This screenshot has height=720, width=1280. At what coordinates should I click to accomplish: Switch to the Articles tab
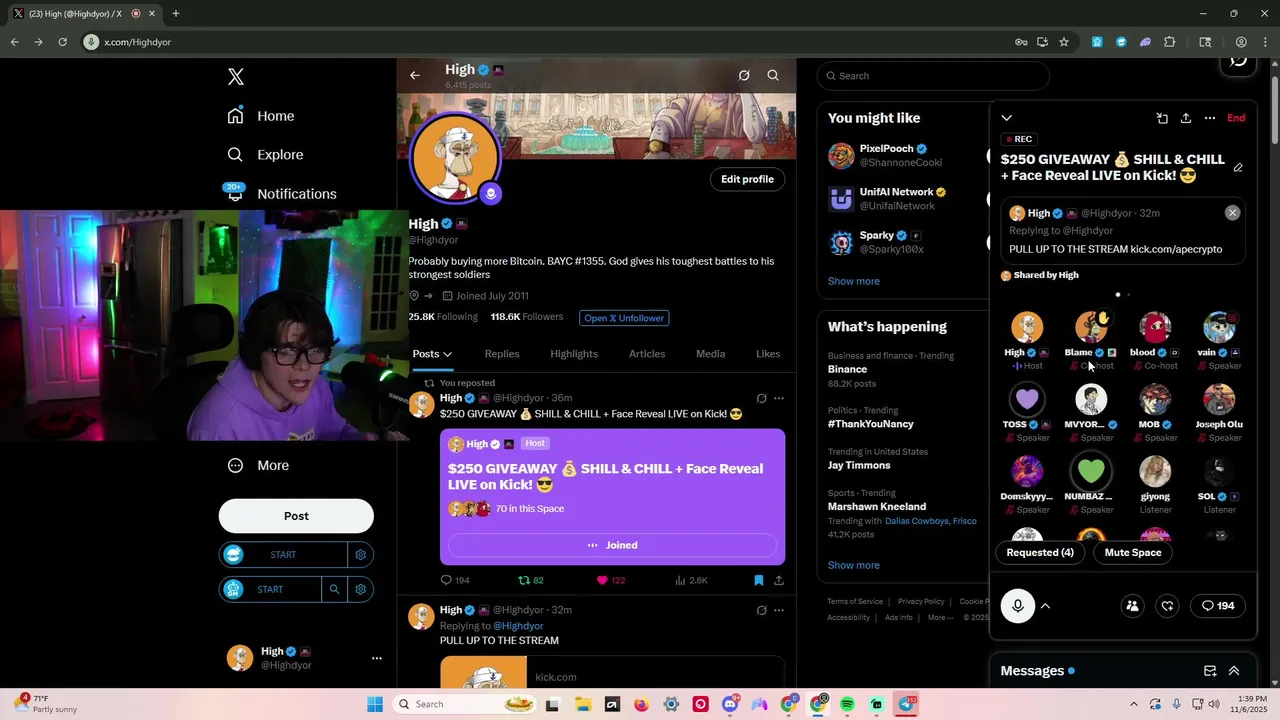(647, 354)
